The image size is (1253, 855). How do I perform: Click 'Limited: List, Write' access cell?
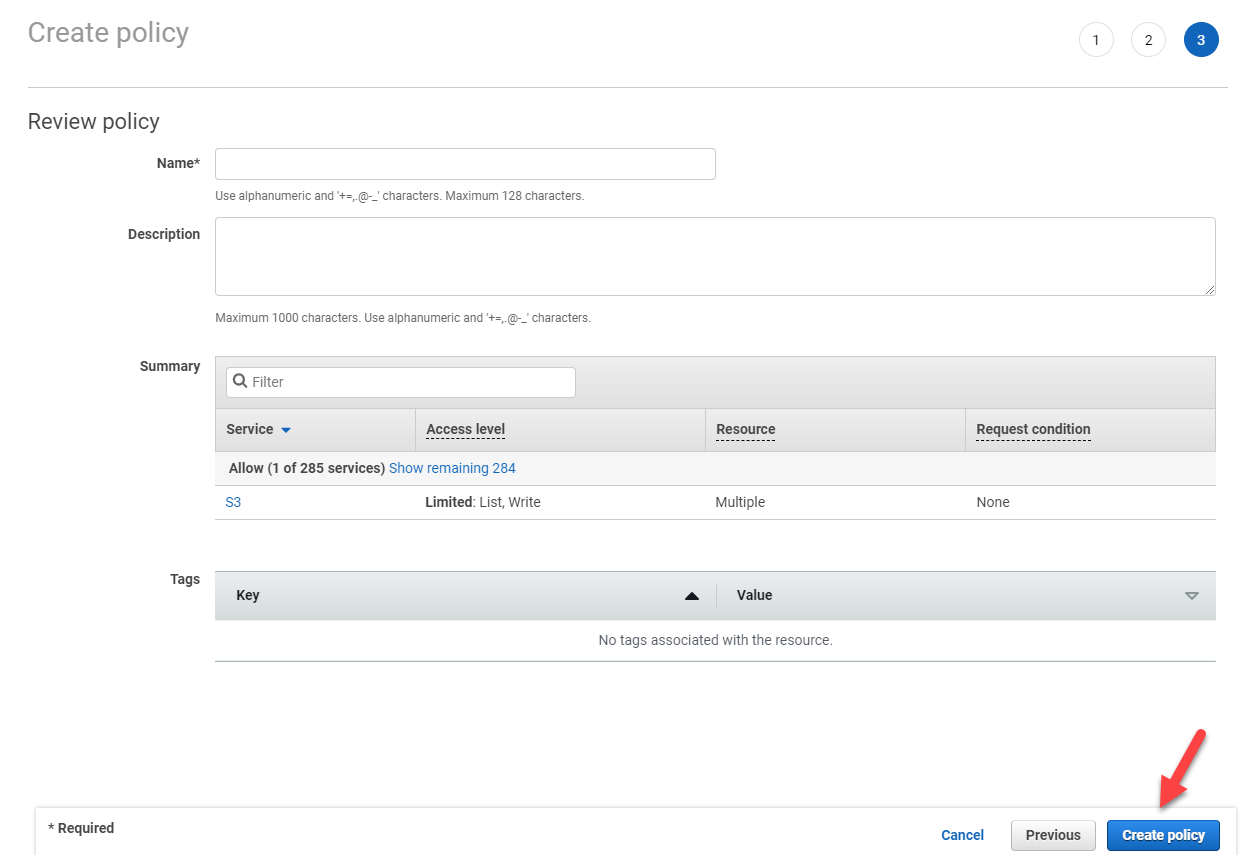point(483,502)
